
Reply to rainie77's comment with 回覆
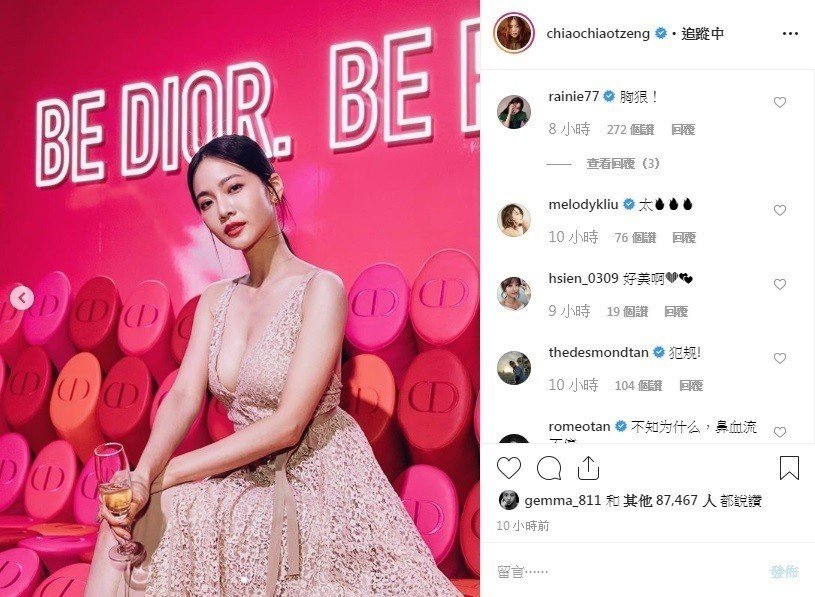(683, 129)
